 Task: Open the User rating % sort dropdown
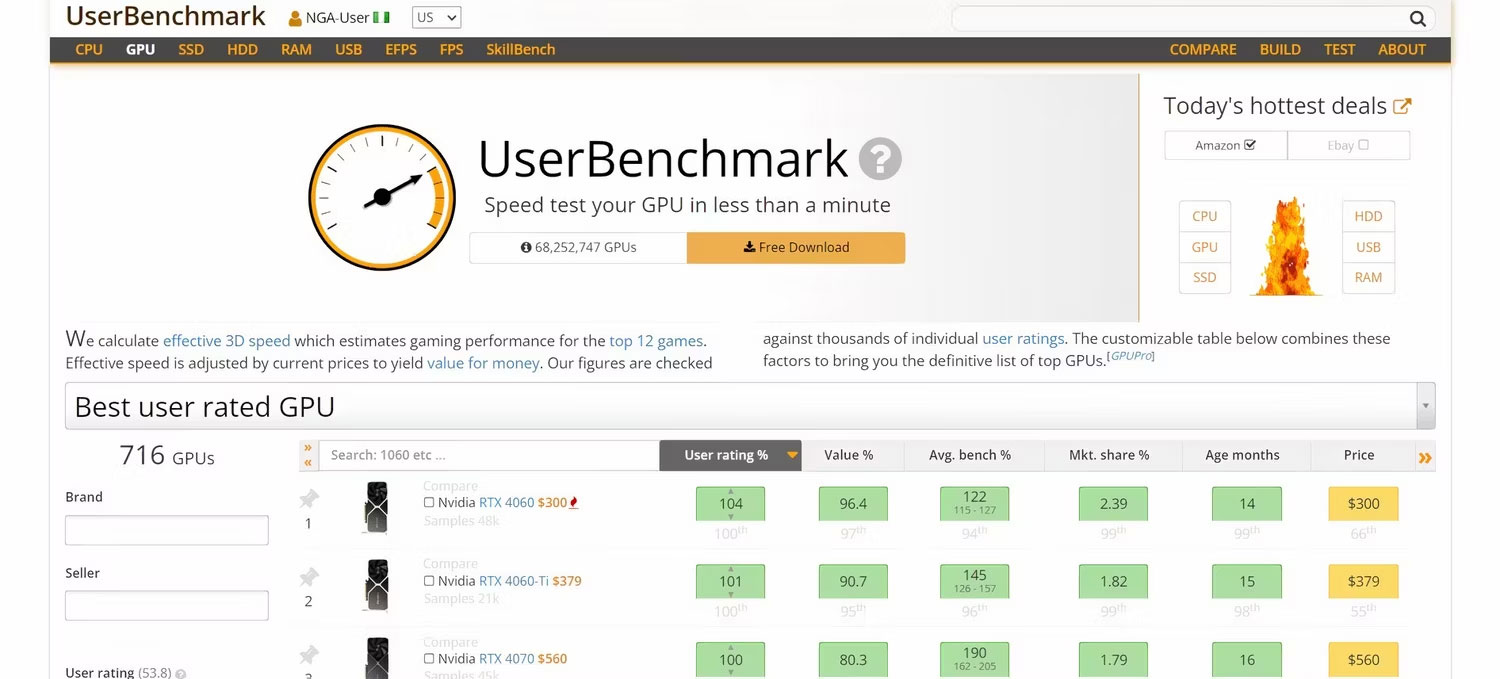pos(730,455)
